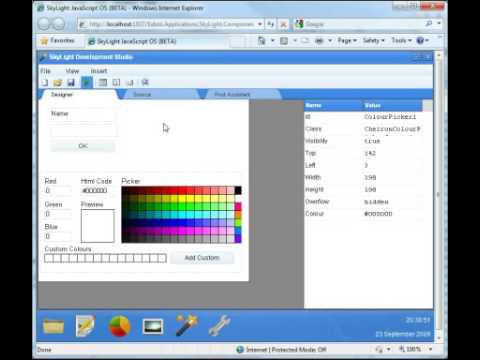The image size is (480, 360).
Task: Open the wrench tools desktop icon
Action: click(219, 325)
